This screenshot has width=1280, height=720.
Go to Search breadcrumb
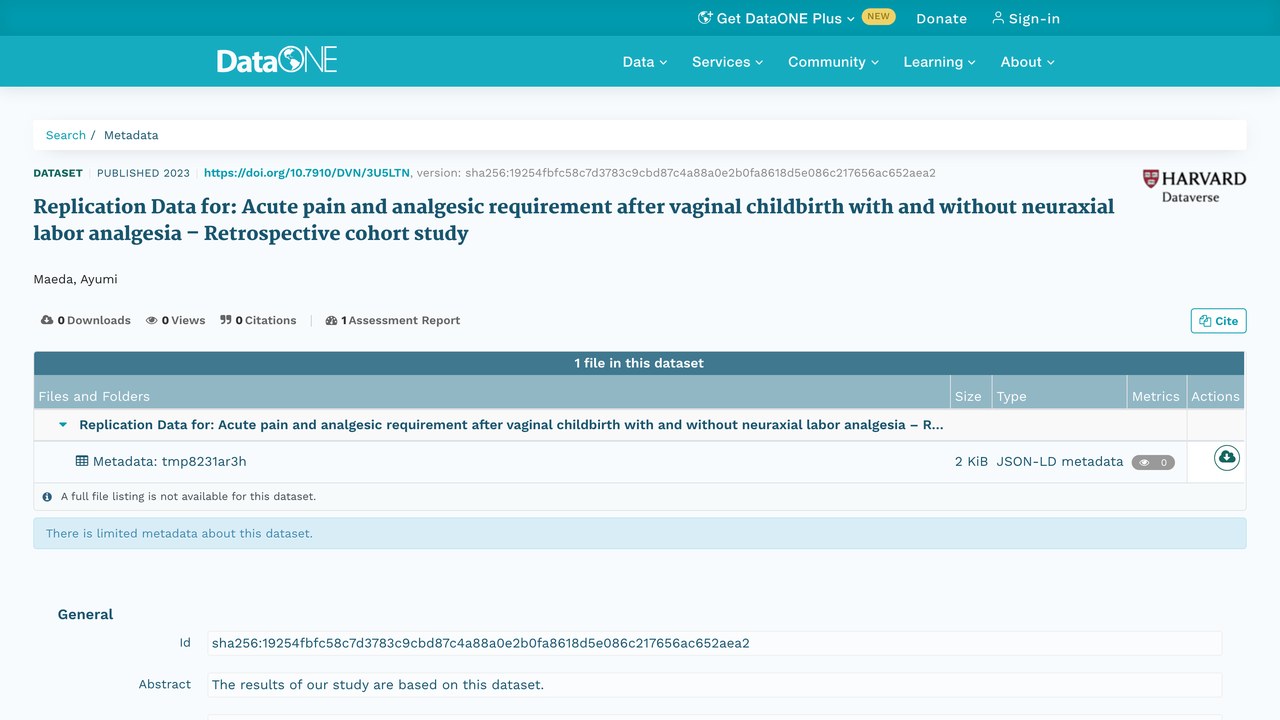(x=66, y=135)
